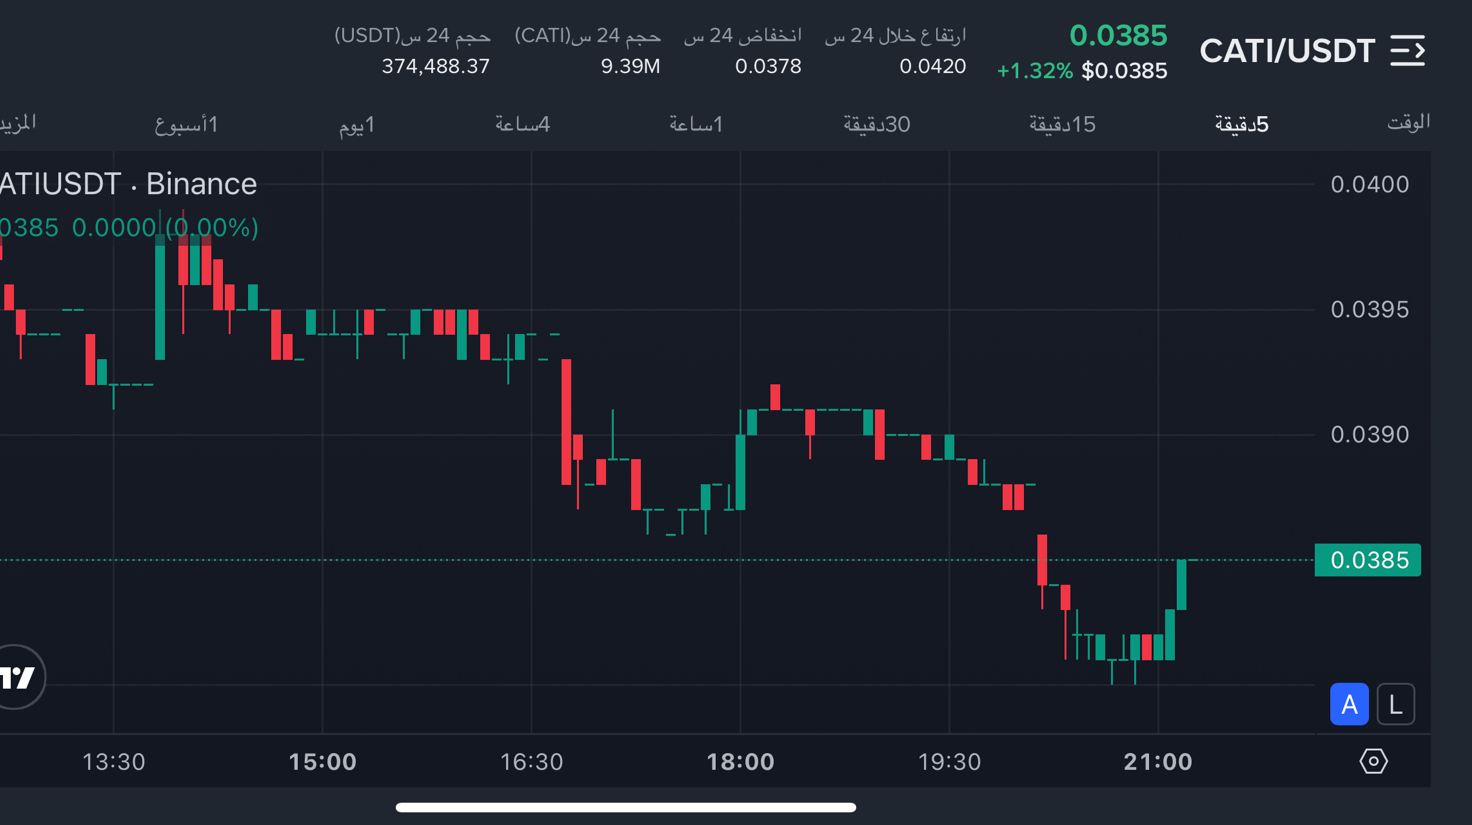Screen dimensions: 1472x825
Task: Click the 19:30 time axis label
Action: (949, 762)
